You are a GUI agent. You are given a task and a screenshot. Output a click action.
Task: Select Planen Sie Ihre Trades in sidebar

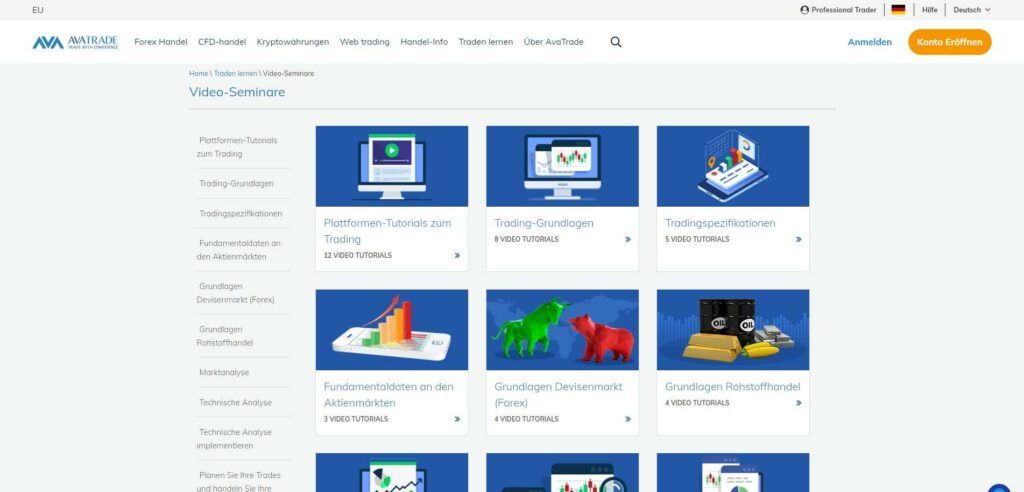coord(239,481)
